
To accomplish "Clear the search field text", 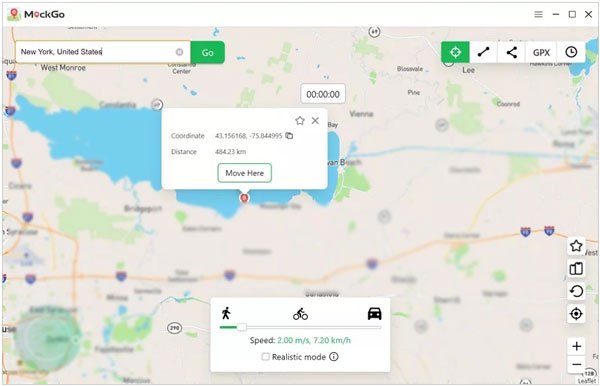I will pyautogui.click(x=179, y=52).
